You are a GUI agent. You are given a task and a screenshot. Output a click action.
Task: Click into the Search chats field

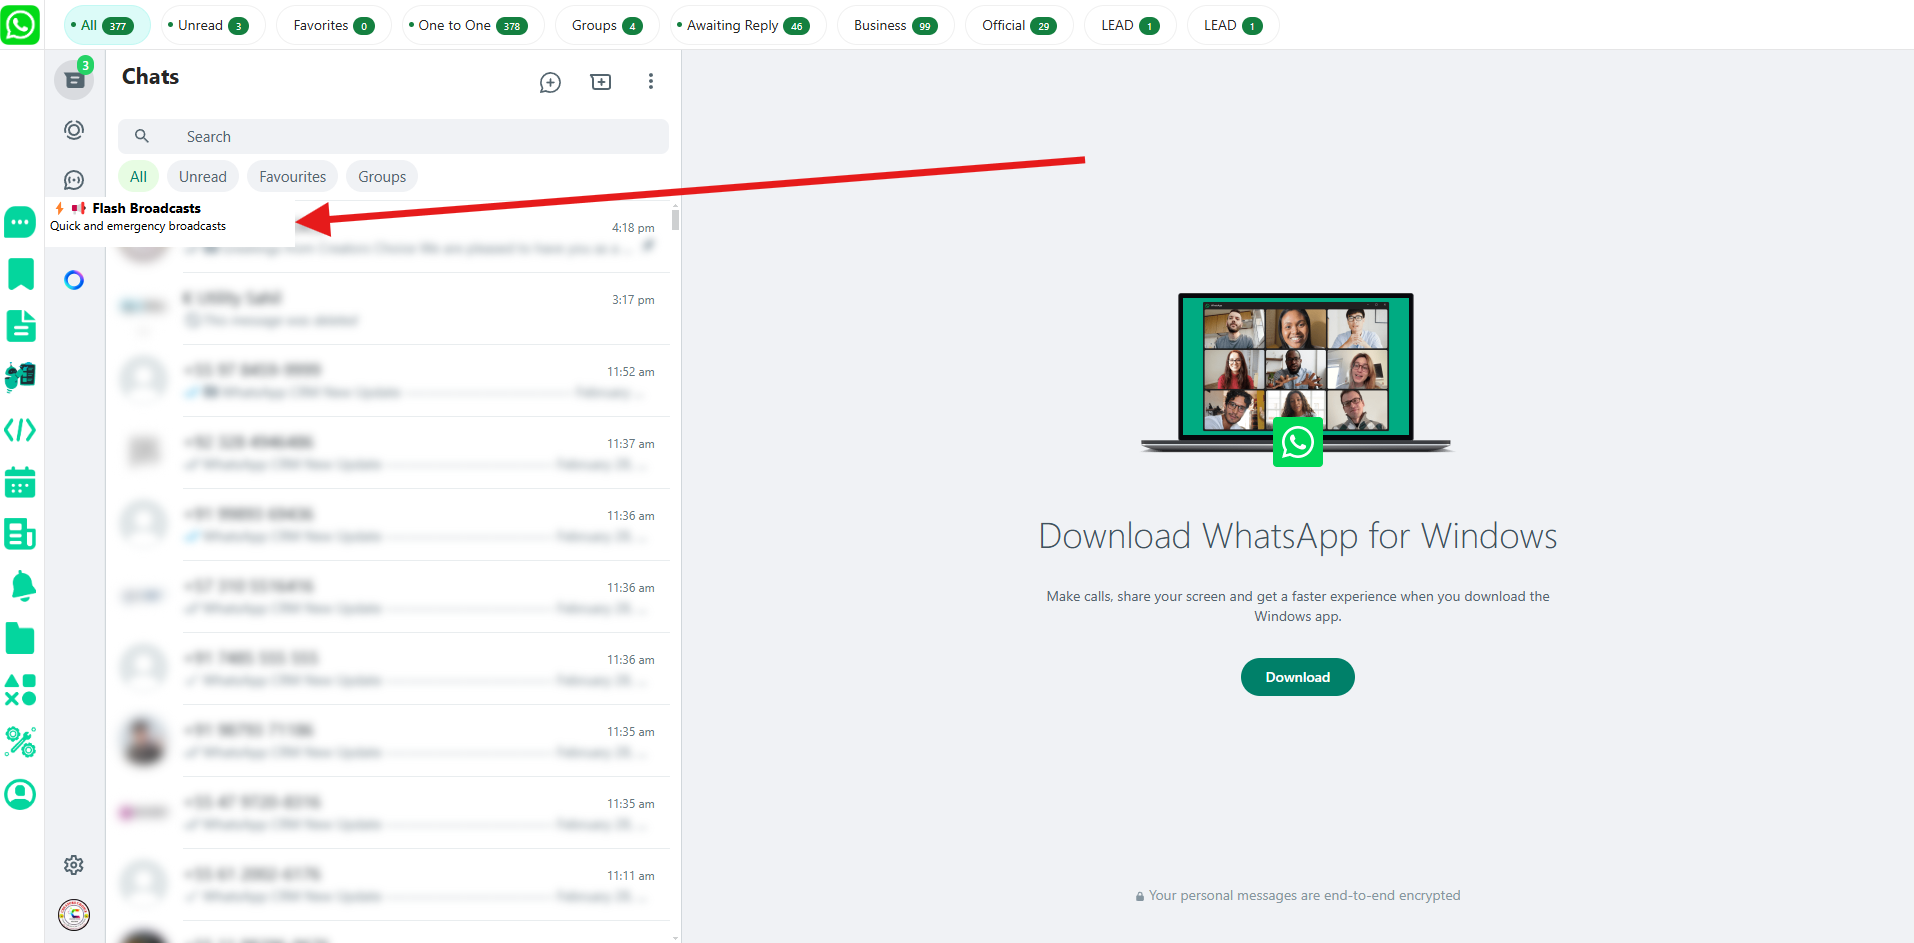[x=400, y=137]
